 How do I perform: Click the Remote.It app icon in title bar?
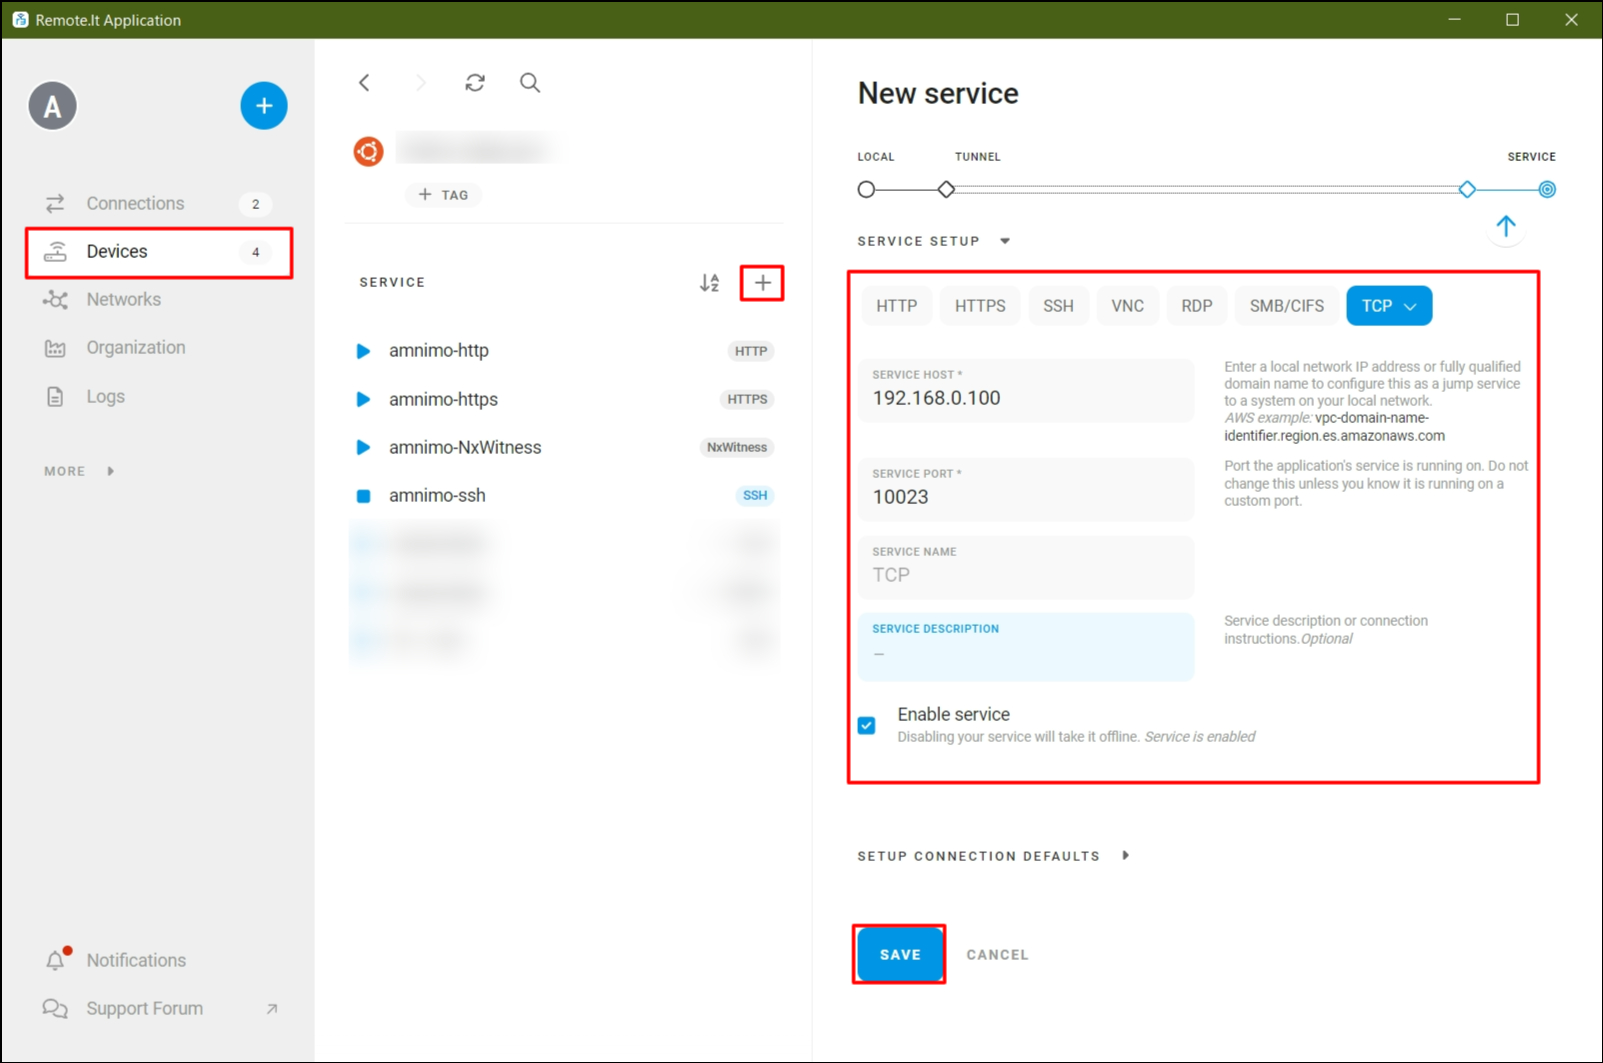20,20
